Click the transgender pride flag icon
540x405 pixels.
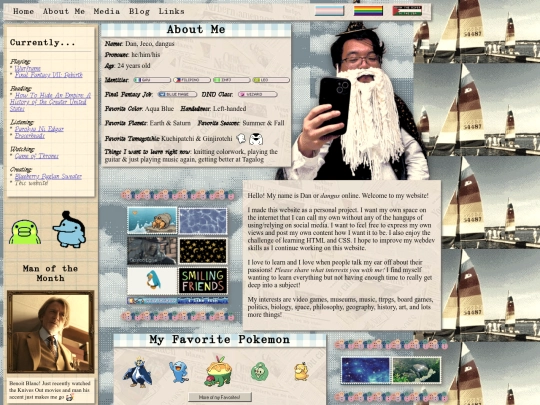point(329,11)
